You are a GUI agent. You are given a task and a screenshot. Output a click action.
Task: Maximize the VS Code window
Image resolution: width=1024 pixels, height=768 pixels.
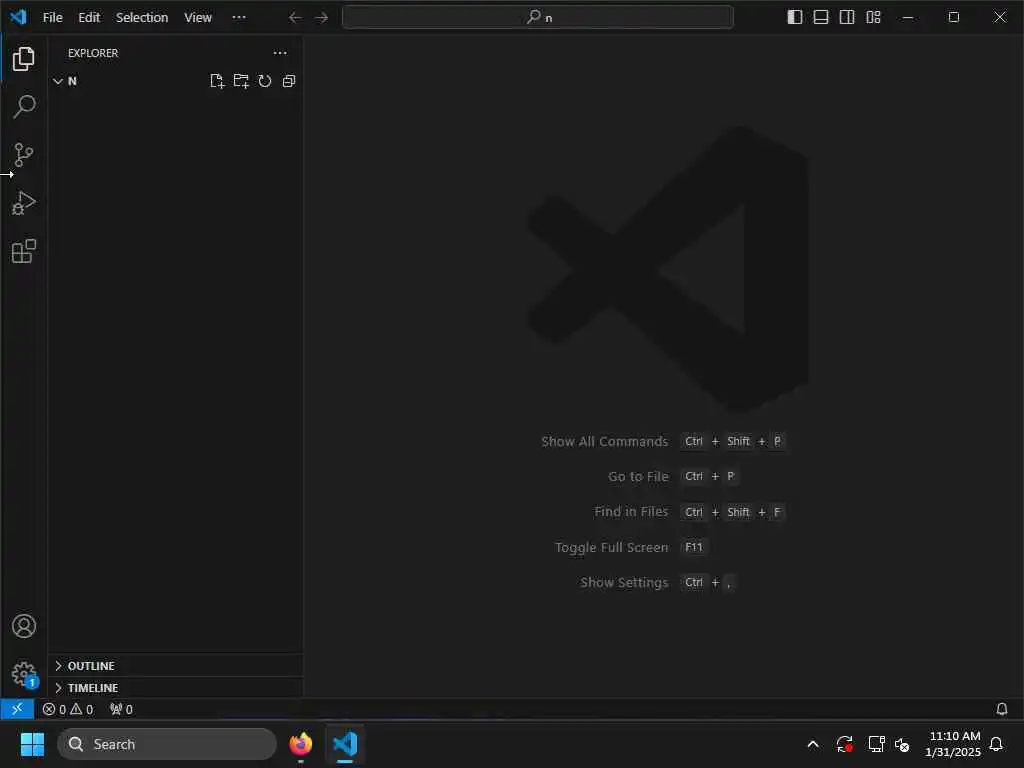(953, 18)
